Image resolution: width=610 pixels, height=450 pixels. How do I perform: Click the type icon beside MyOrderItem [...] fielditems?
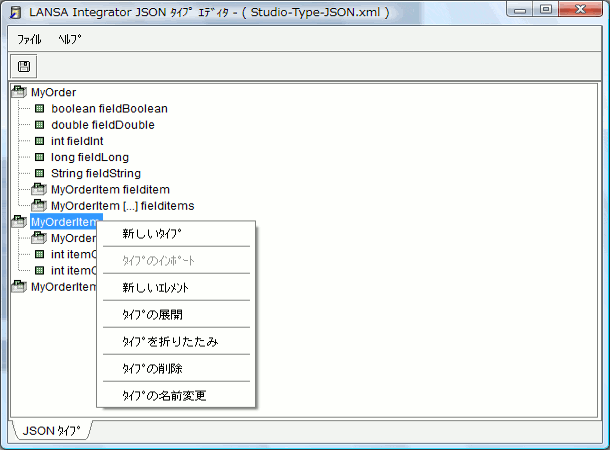[39, 205]
